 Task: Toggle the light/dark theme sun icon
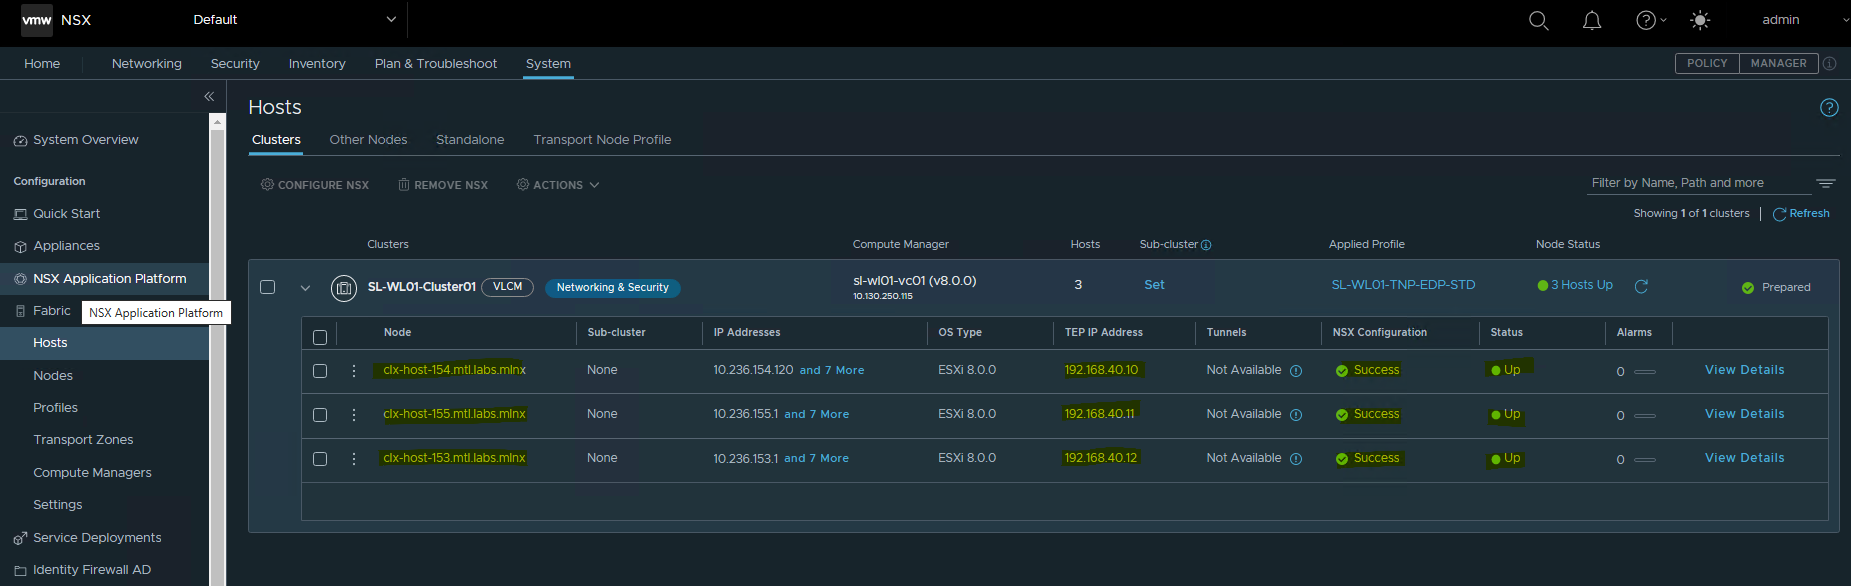click(1700, 20)
